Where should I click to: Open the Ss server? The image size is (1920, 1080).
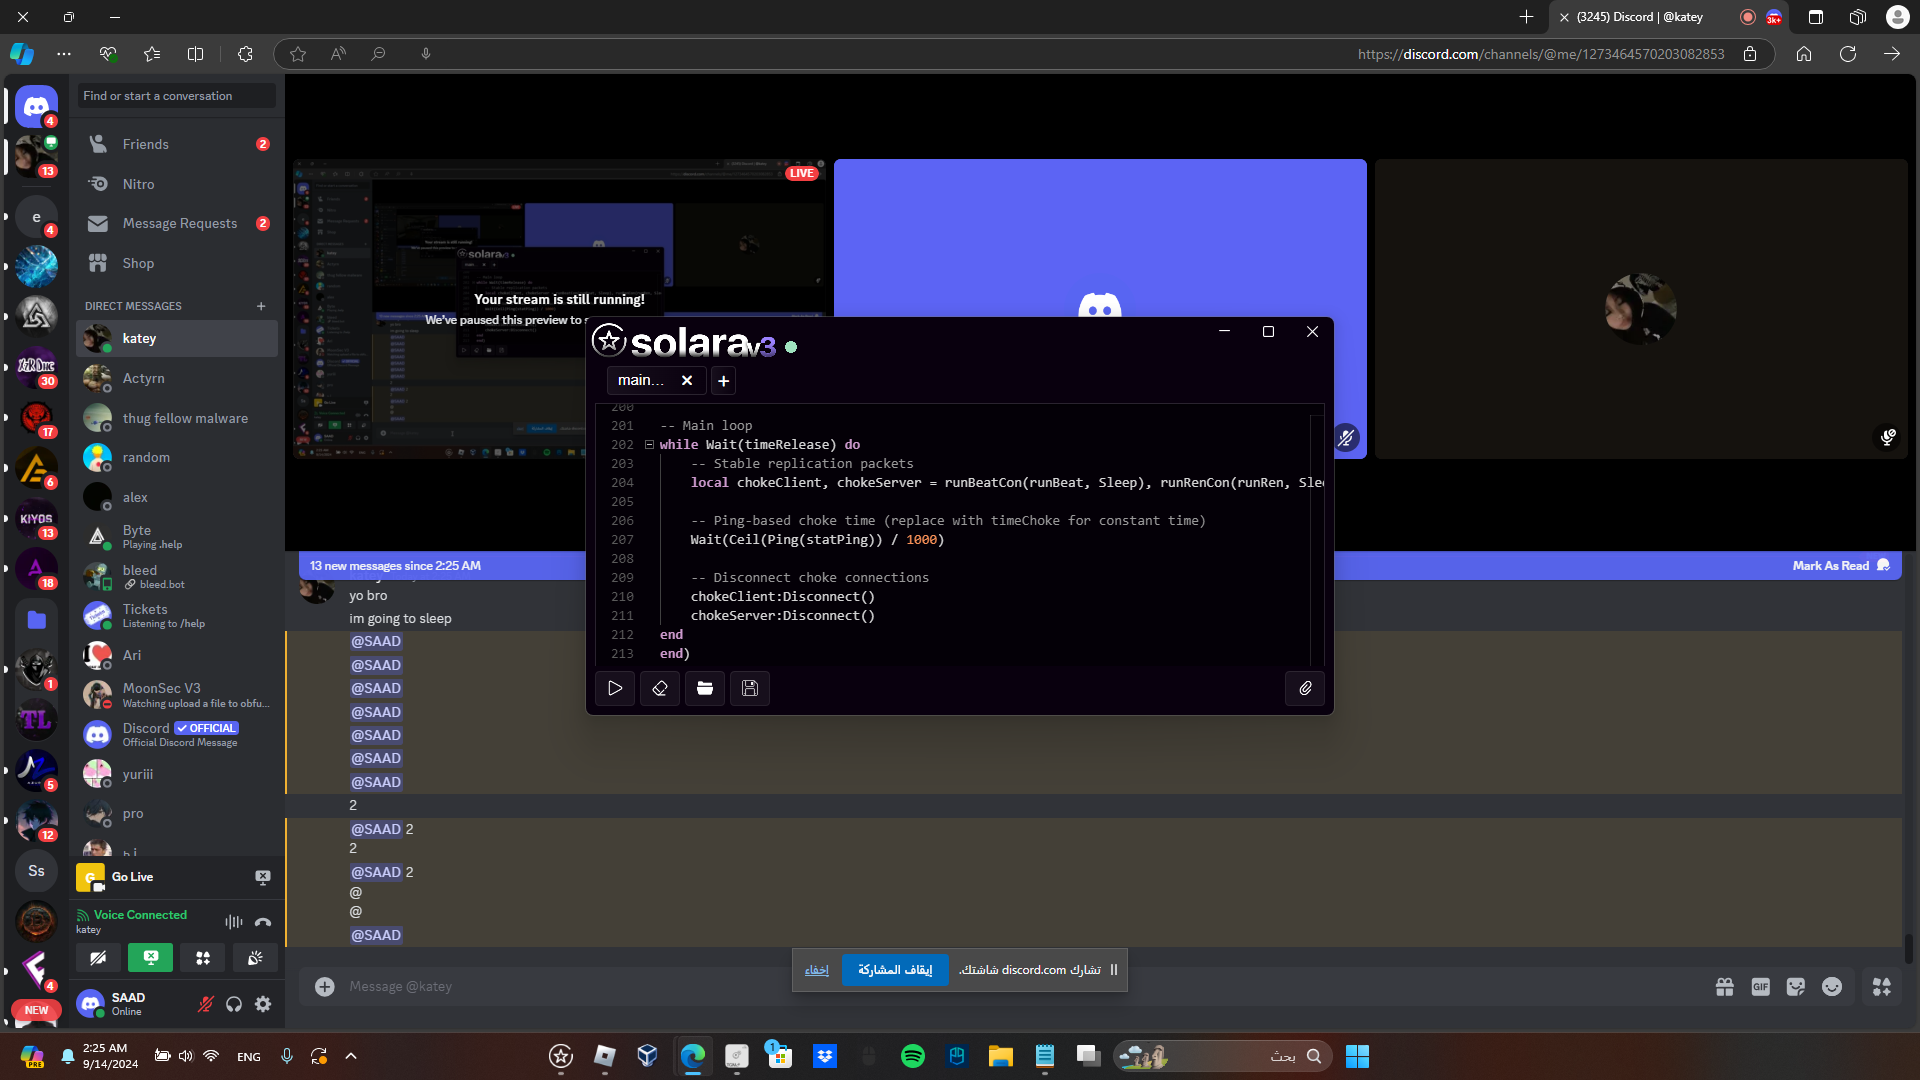coord(37,871)
